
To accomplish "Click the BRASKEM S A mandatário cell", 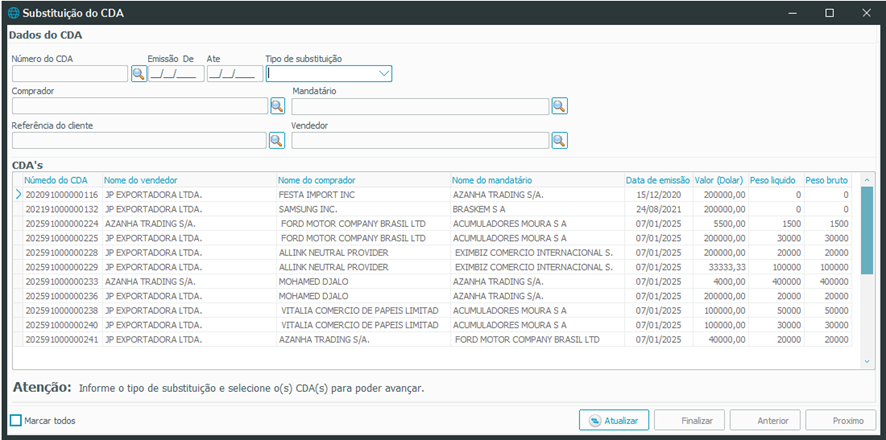I will coord(537,209).
